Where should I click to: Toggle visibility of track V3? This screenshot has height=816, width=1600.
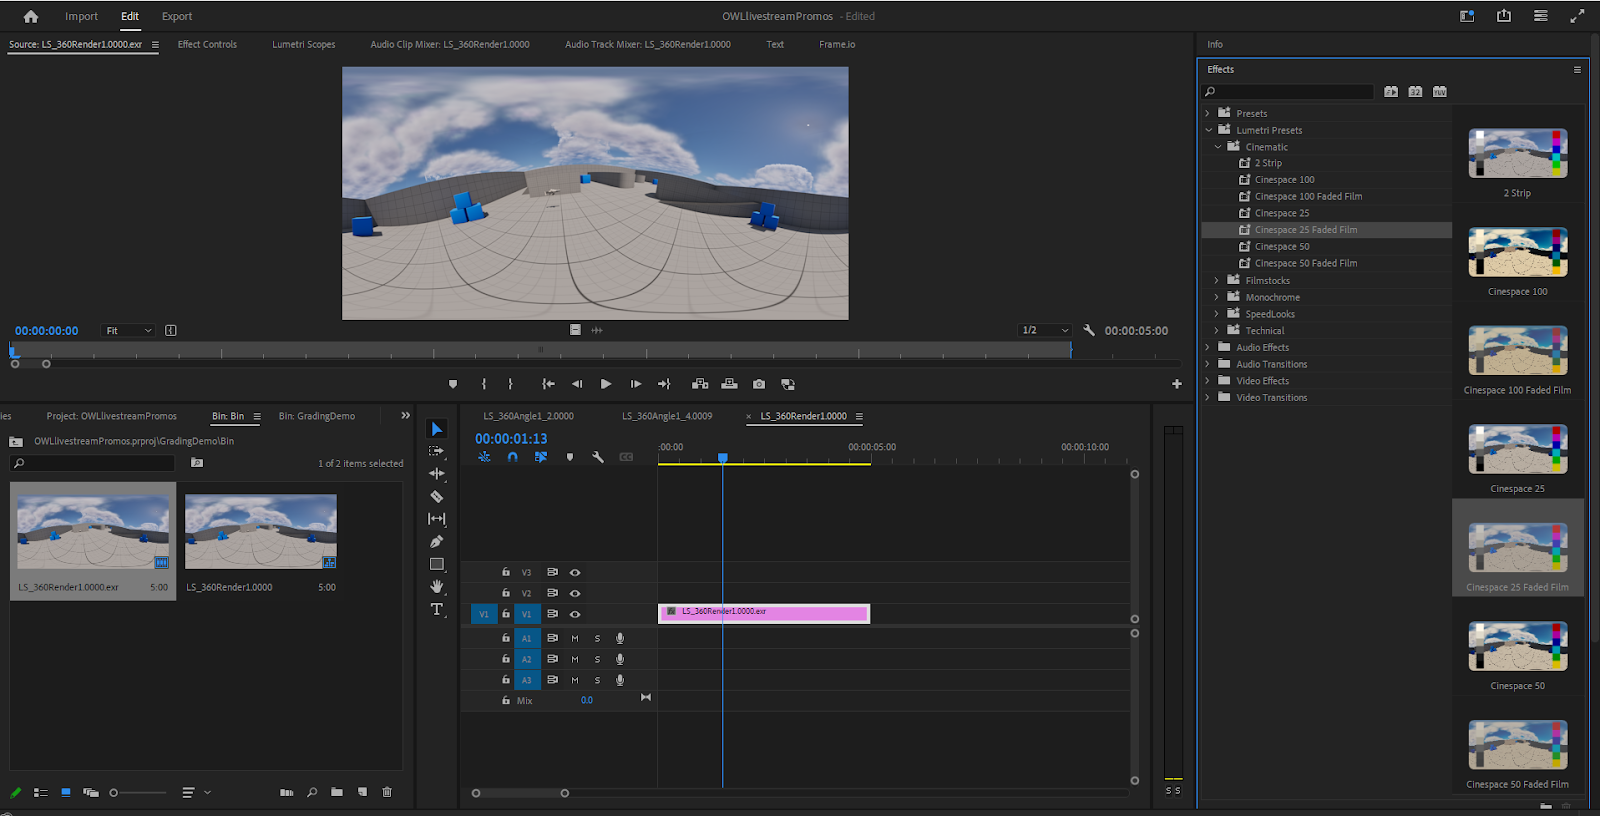point(575,573)
